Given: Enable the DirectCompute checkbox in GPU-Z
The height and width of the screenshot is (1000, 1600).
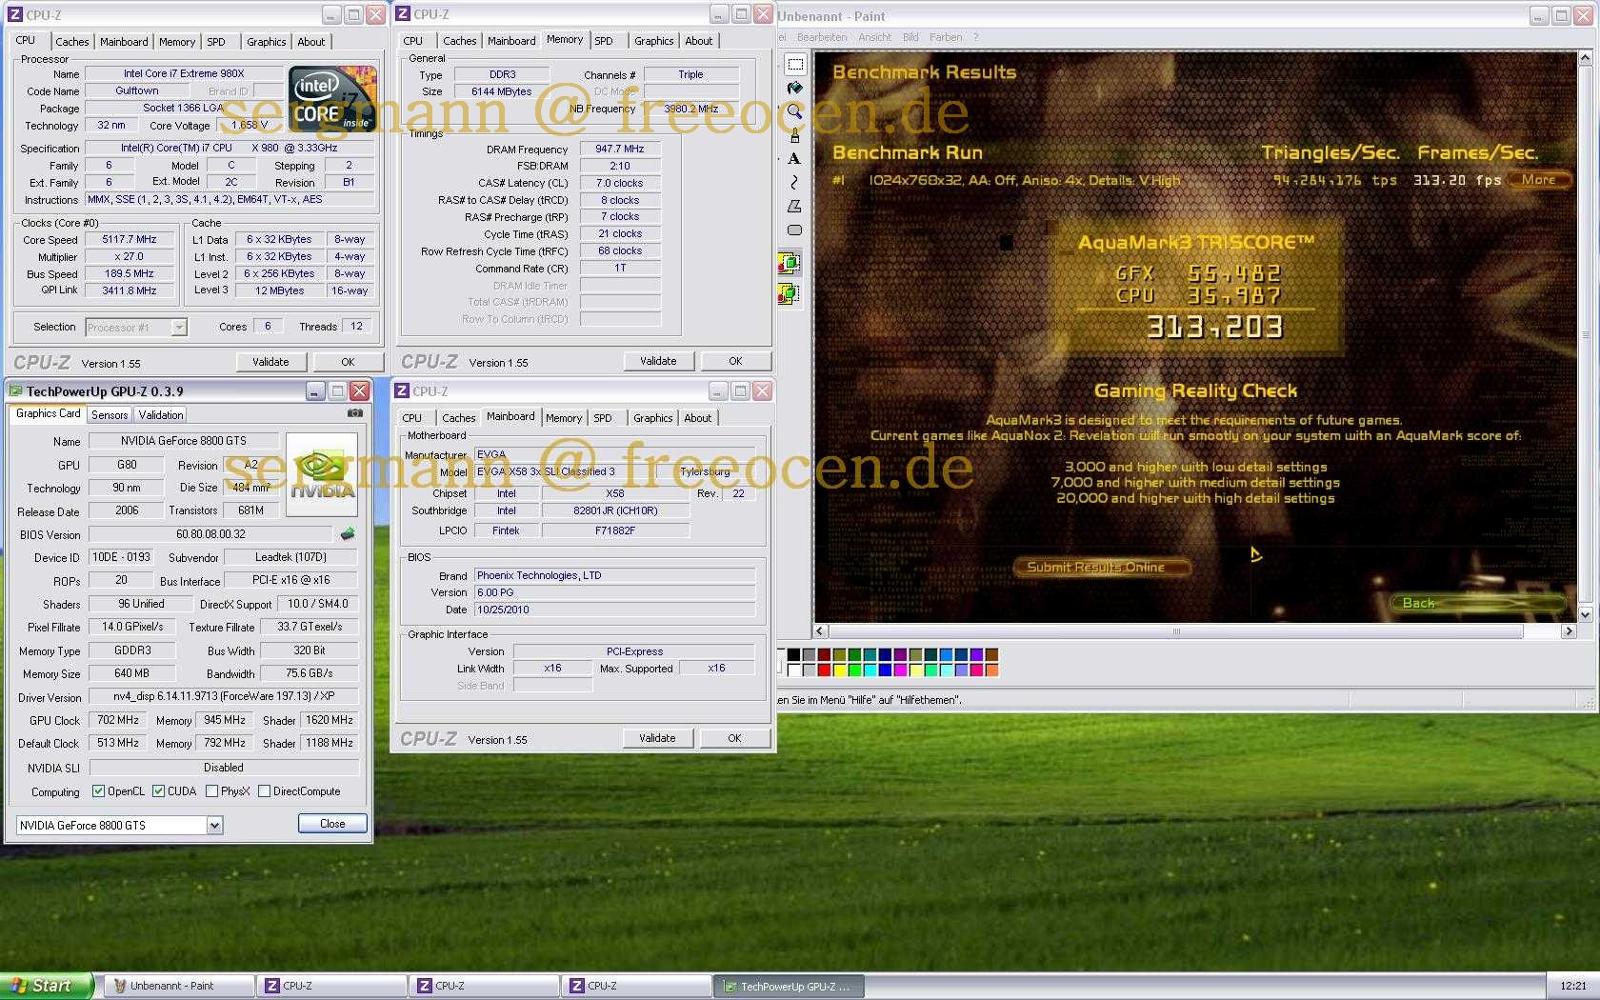Looking at the screenshot, I should point(264,791).
